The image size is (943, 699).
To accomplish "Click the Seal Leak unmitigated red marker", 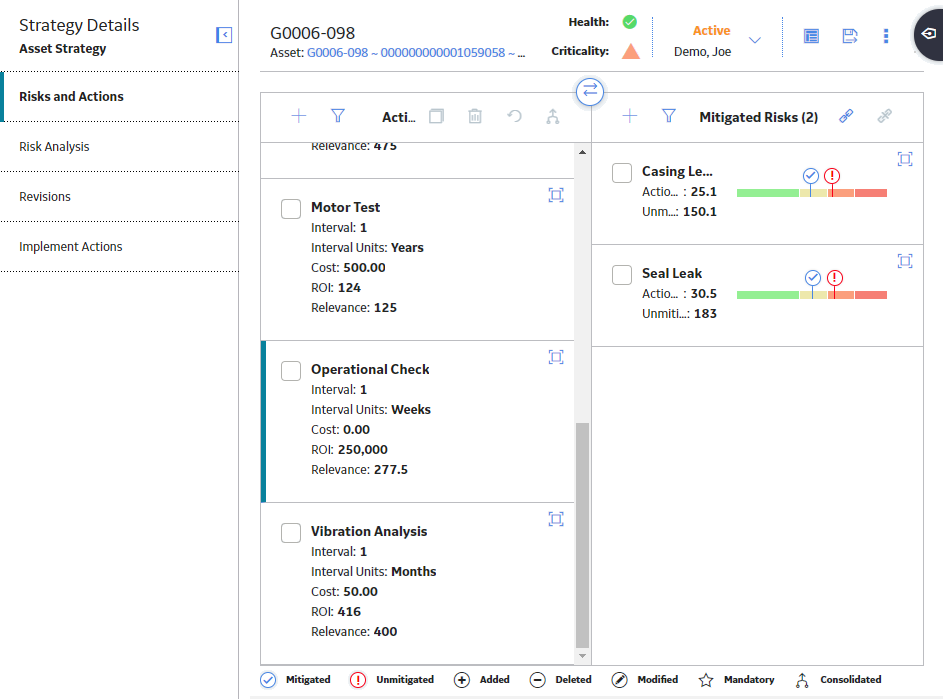I will 835,277.
